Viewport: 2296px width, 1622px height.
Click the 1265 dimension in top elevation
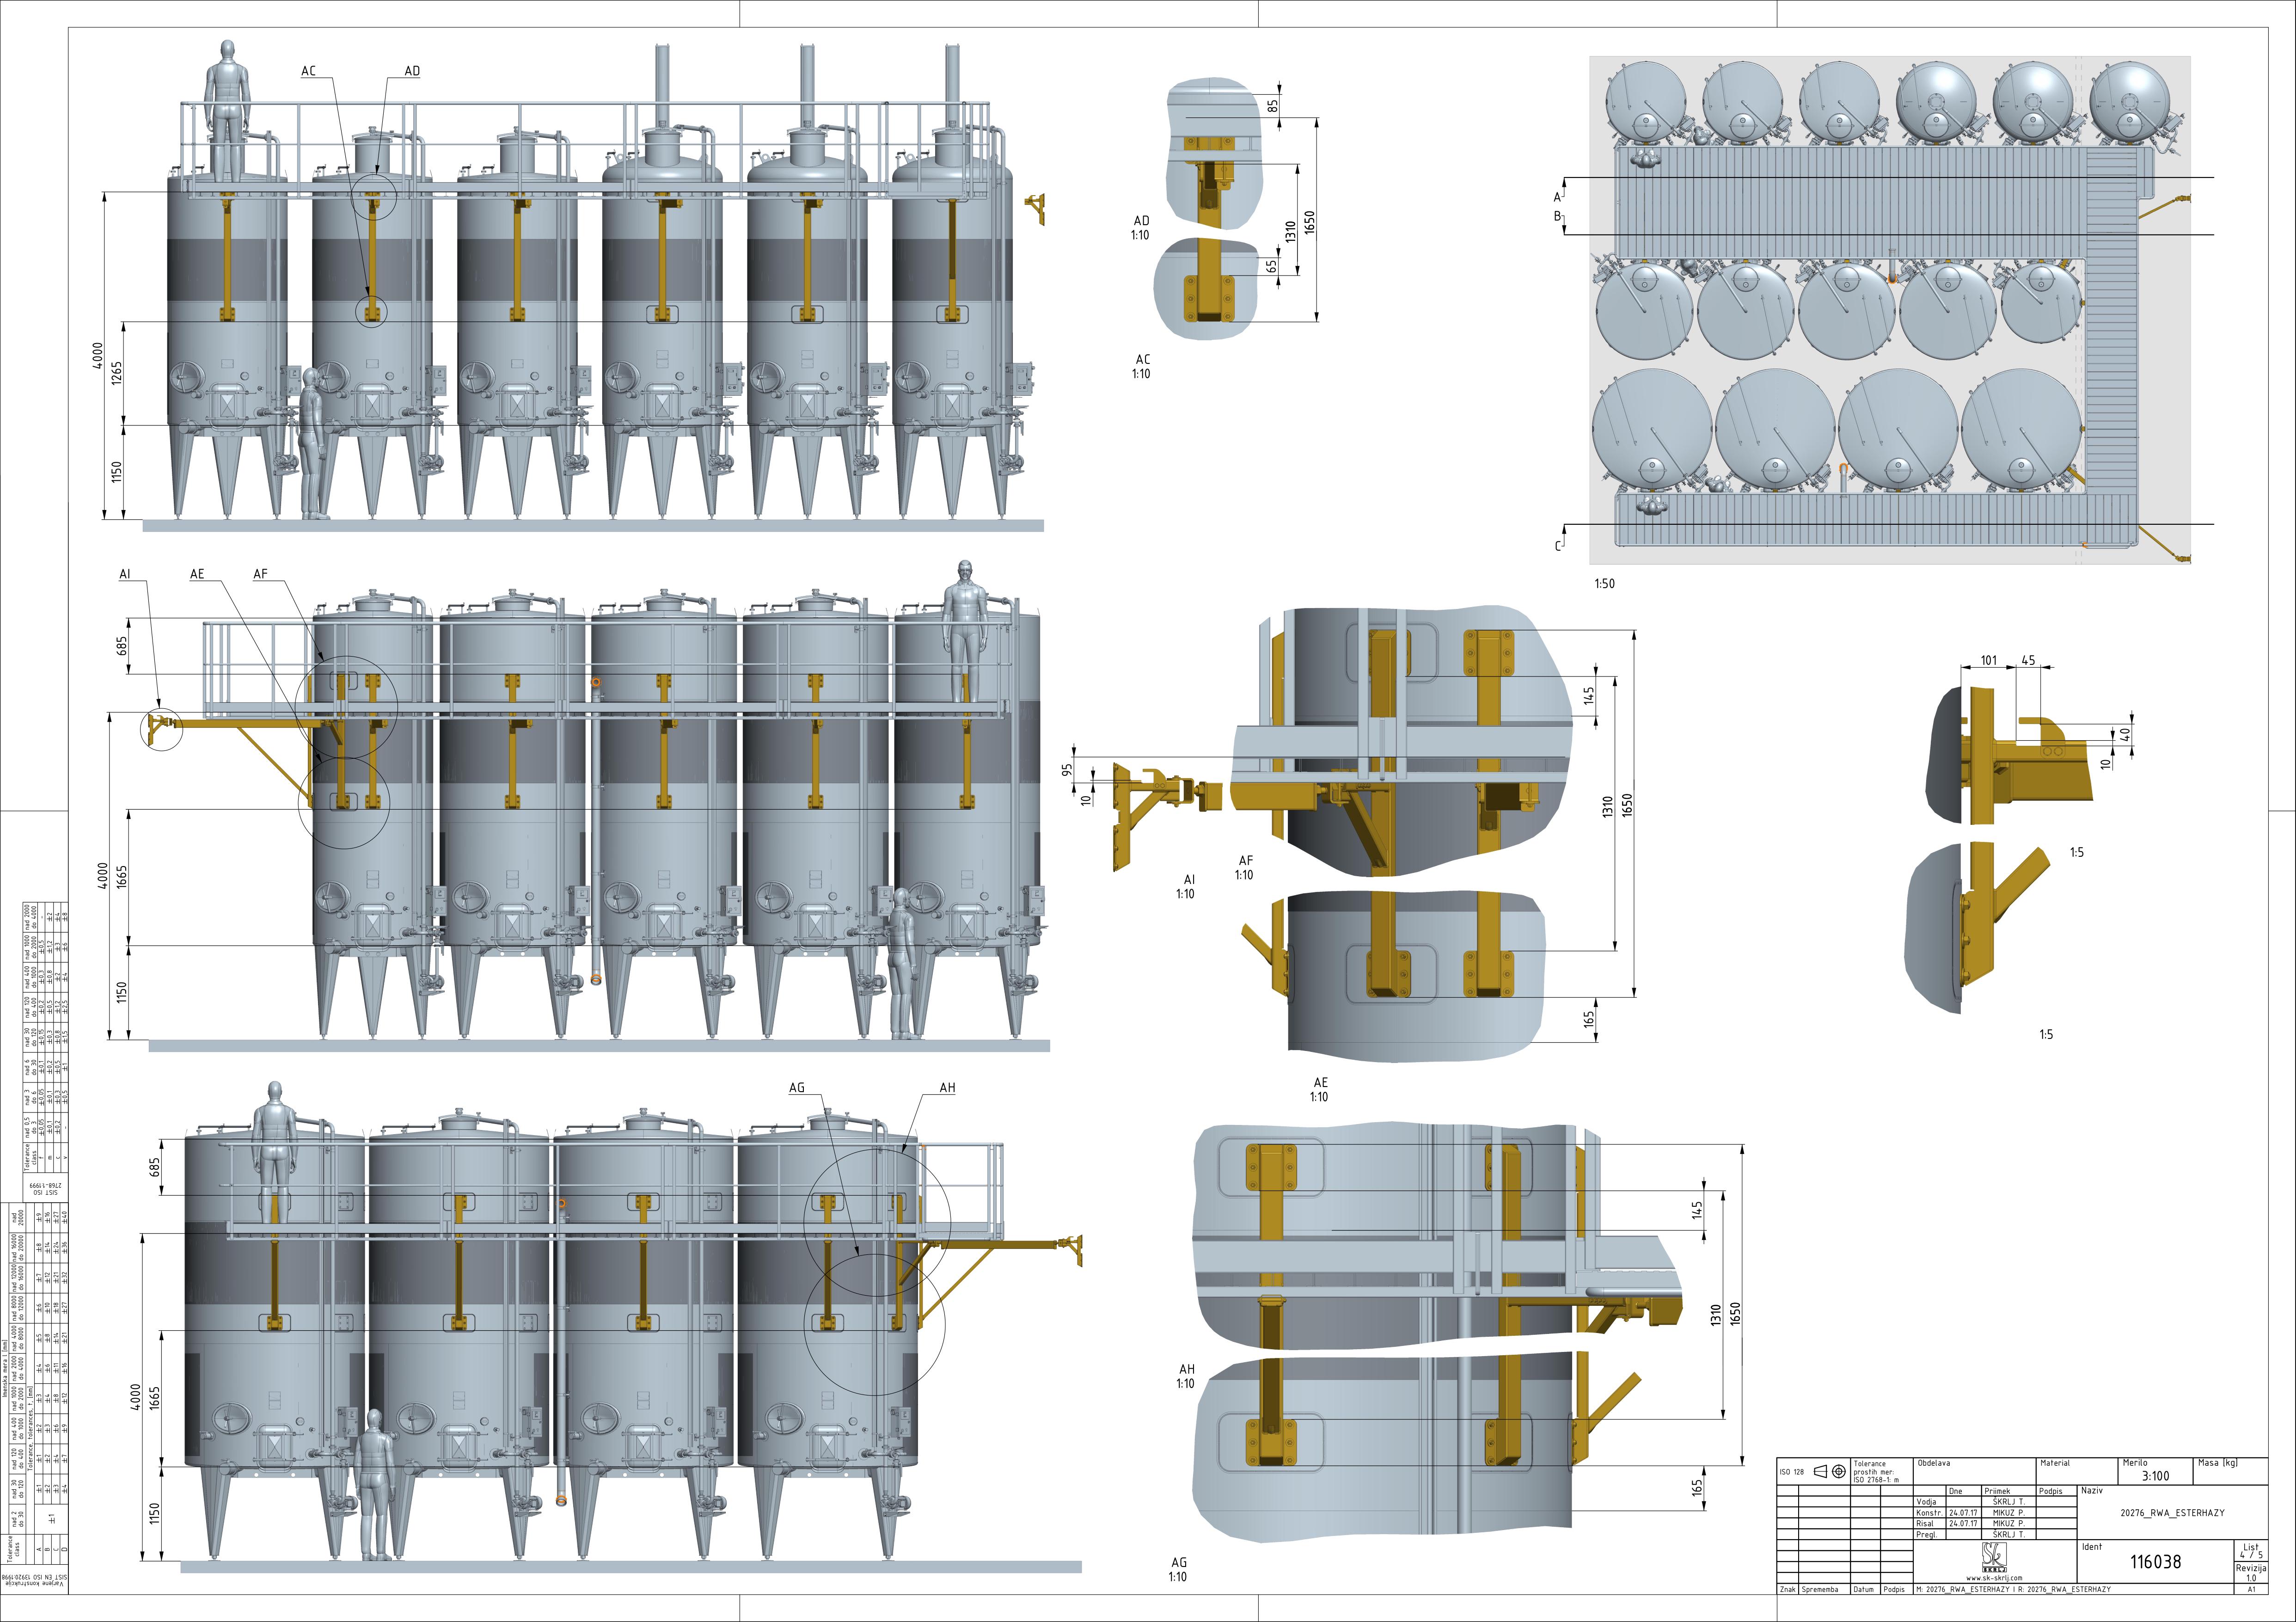pyautogui.click(x=117, y=373)
